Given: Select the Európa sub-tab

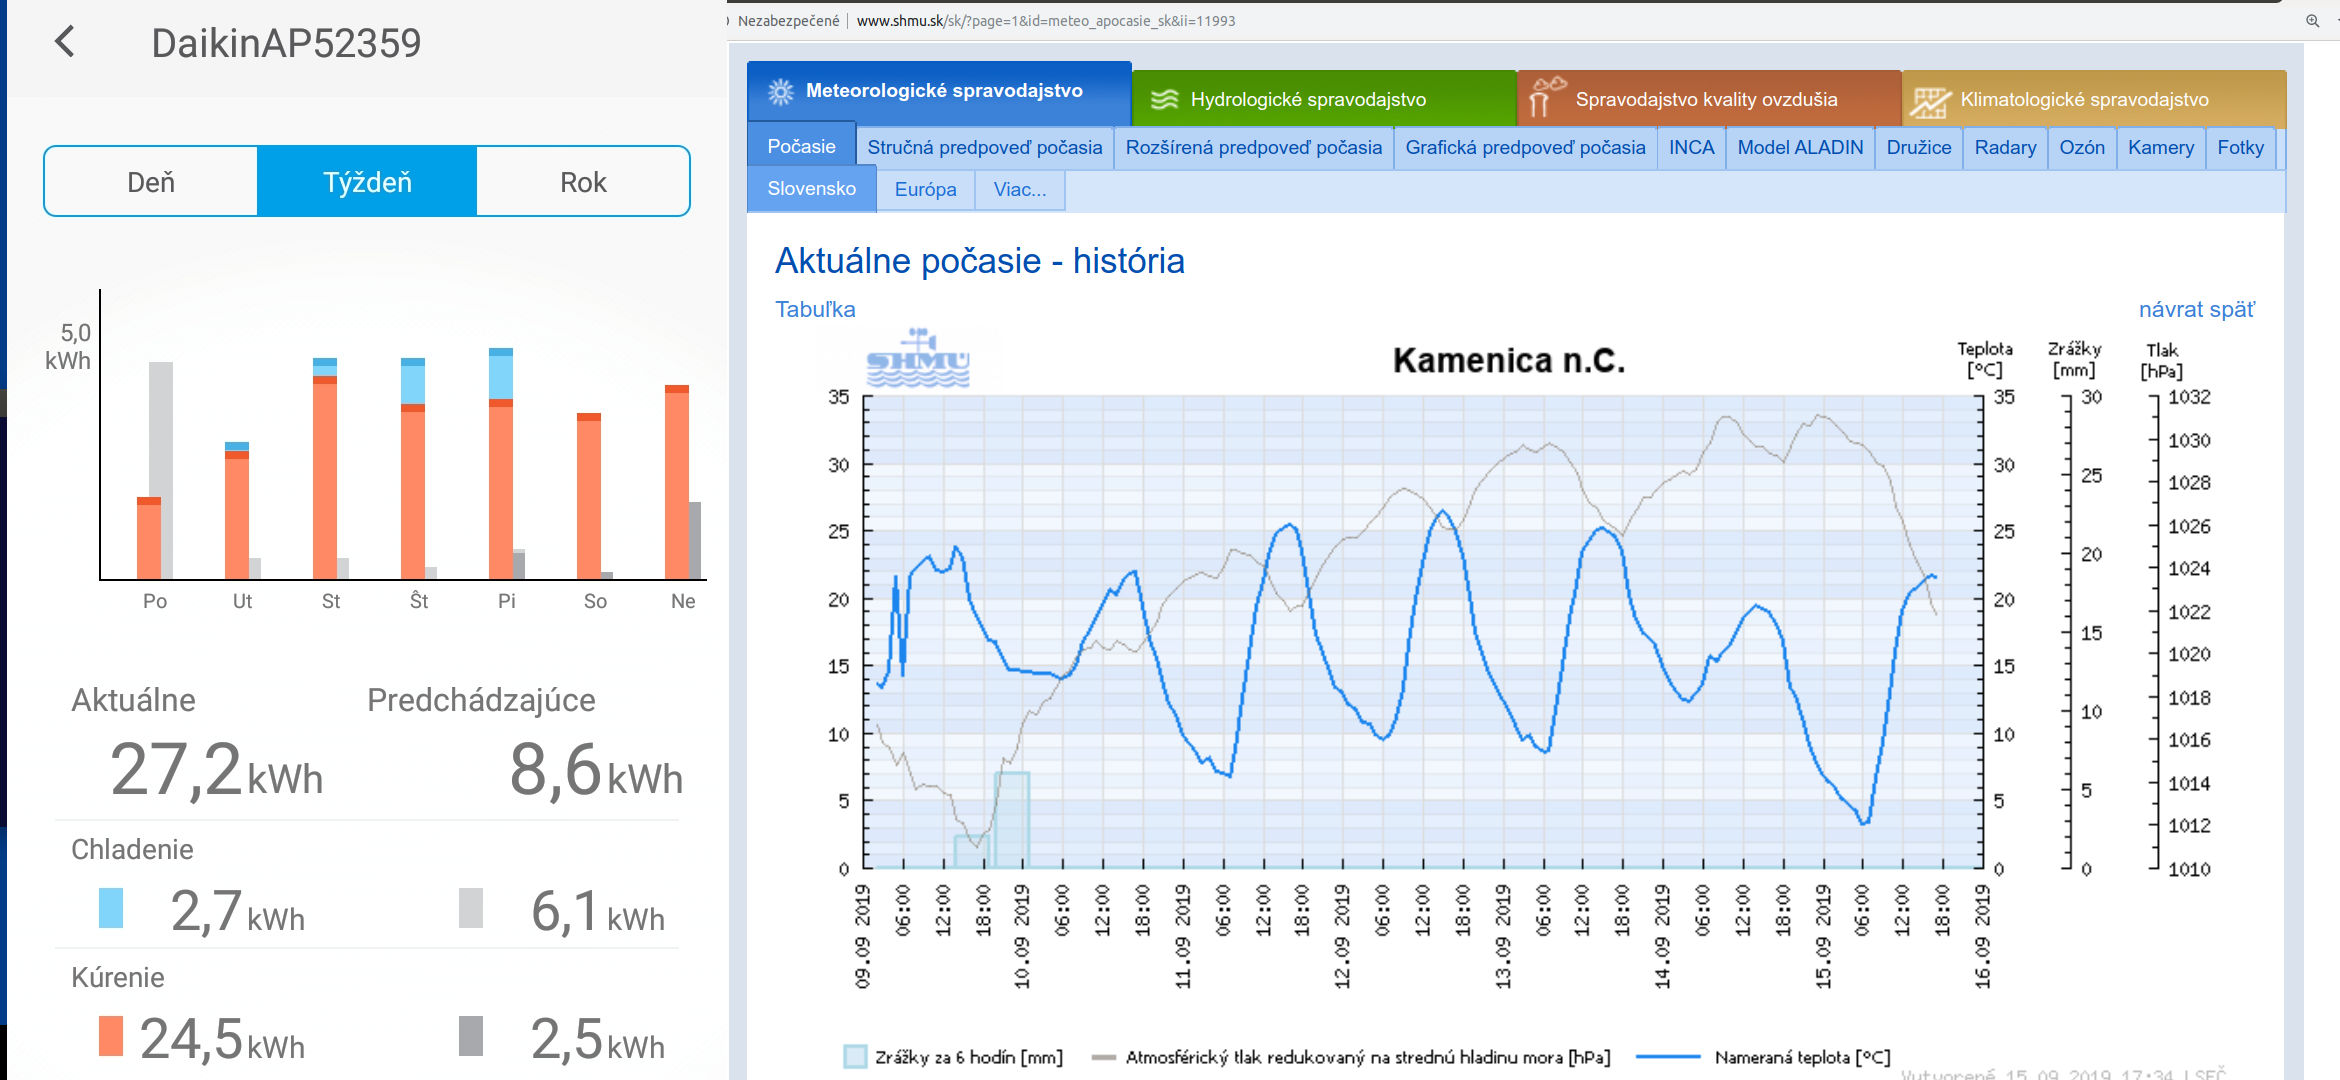Looking at the screenshot, I should tap(925, 190).
